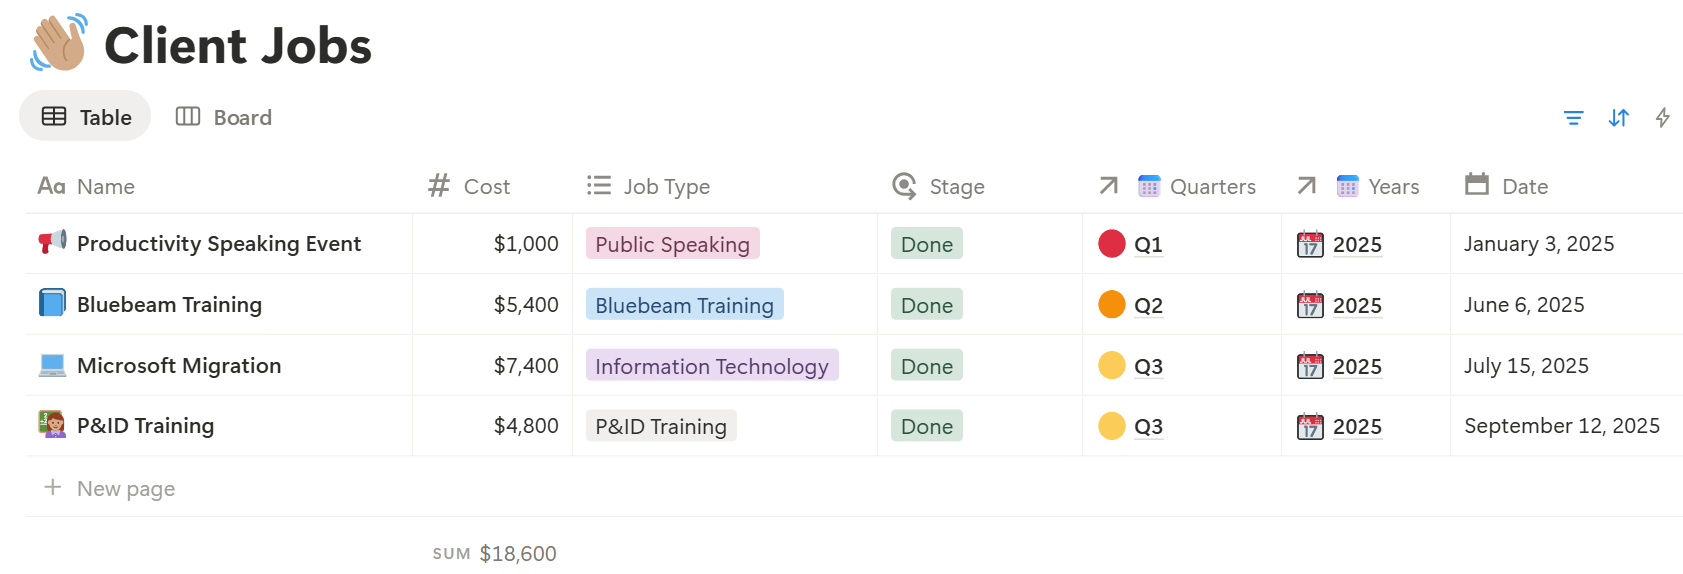
Task: Click the Public Speaking pink tag
Action: coord(672,245)
